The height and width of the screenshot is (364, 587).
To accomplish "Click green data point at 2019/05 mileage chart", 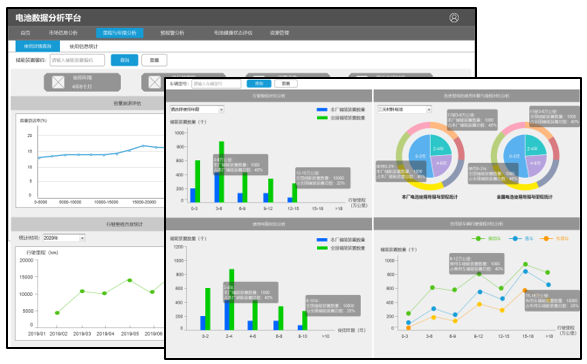I will 130,280.
